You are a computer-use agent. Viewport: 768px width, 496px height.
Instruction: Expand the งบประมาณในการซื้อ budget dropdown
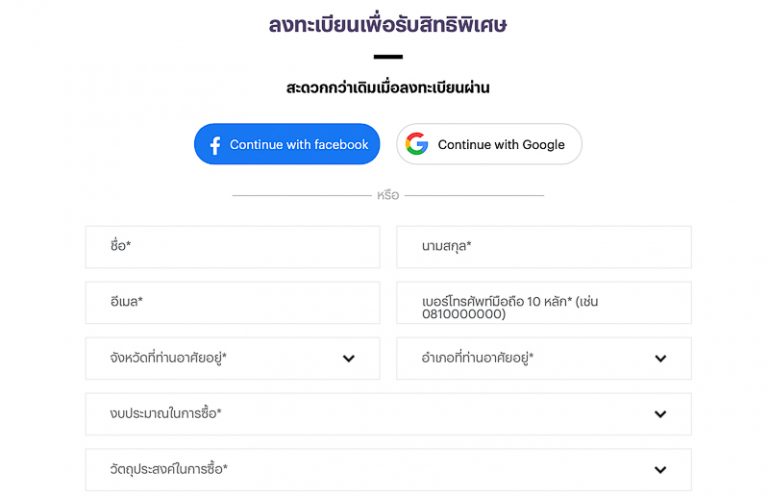tap(388, 414)
